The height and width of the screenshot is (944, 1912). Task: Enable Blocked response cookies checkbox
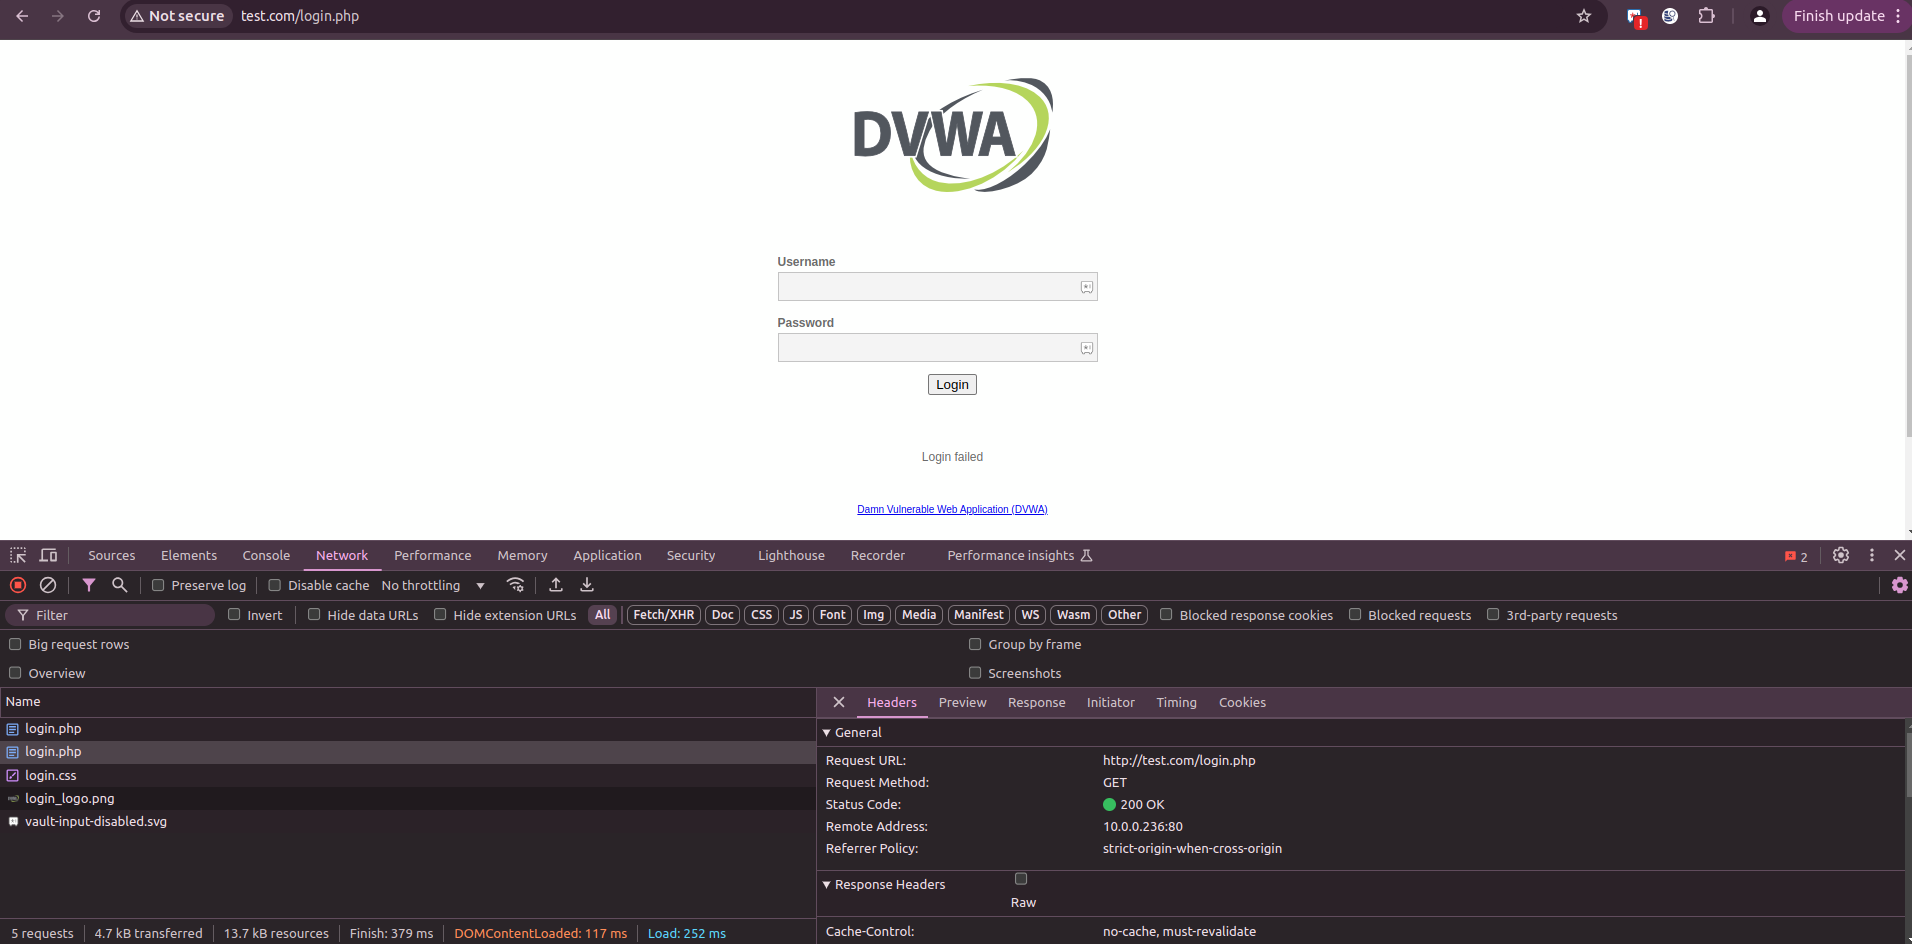coord(1166,614)
